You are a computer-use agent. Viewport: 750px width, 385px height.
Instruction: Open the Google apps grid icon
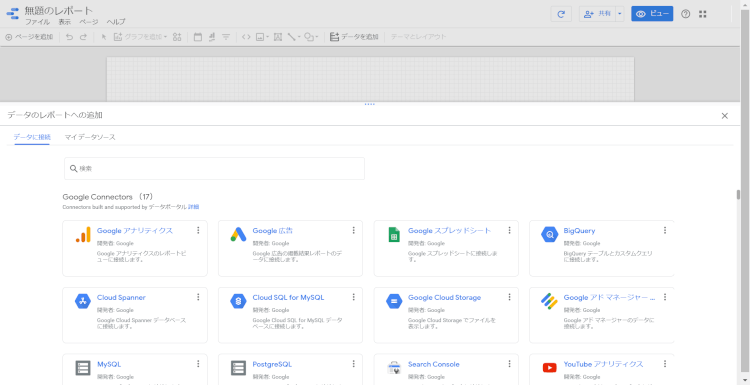tap(703, 14)
